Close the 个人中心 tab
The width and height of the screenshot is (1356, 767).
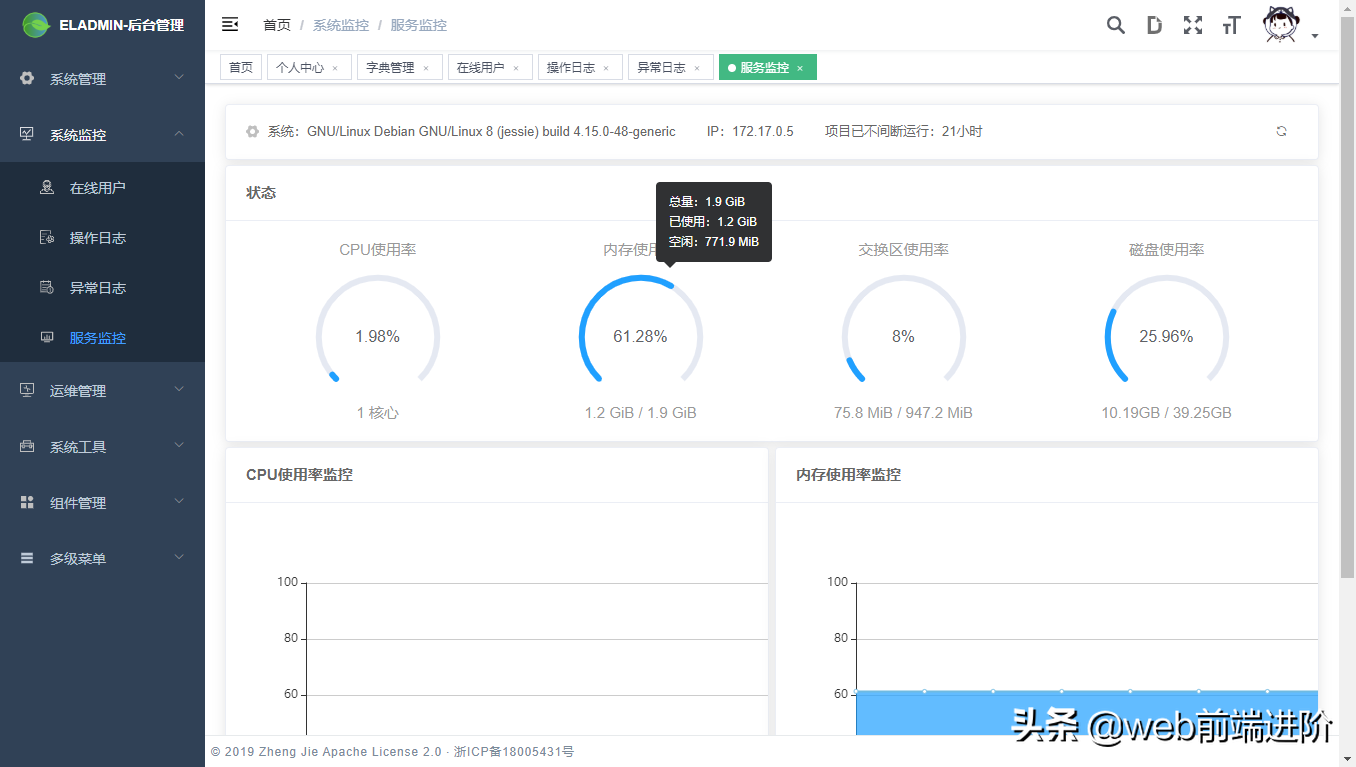click(x=335, y=68)
